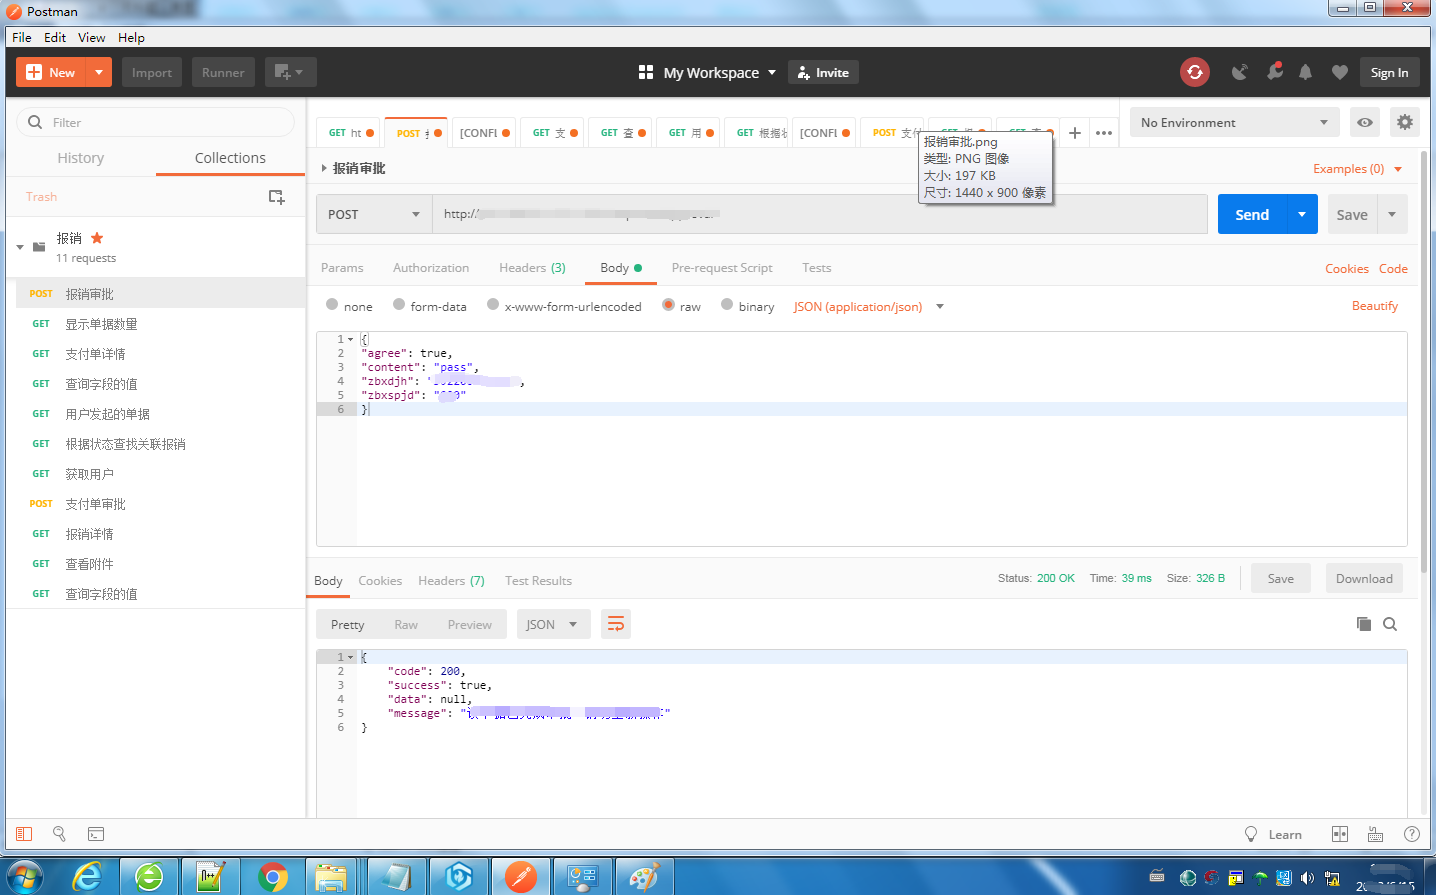Copy response to clipboard icon

click(x=1363, y=624)
